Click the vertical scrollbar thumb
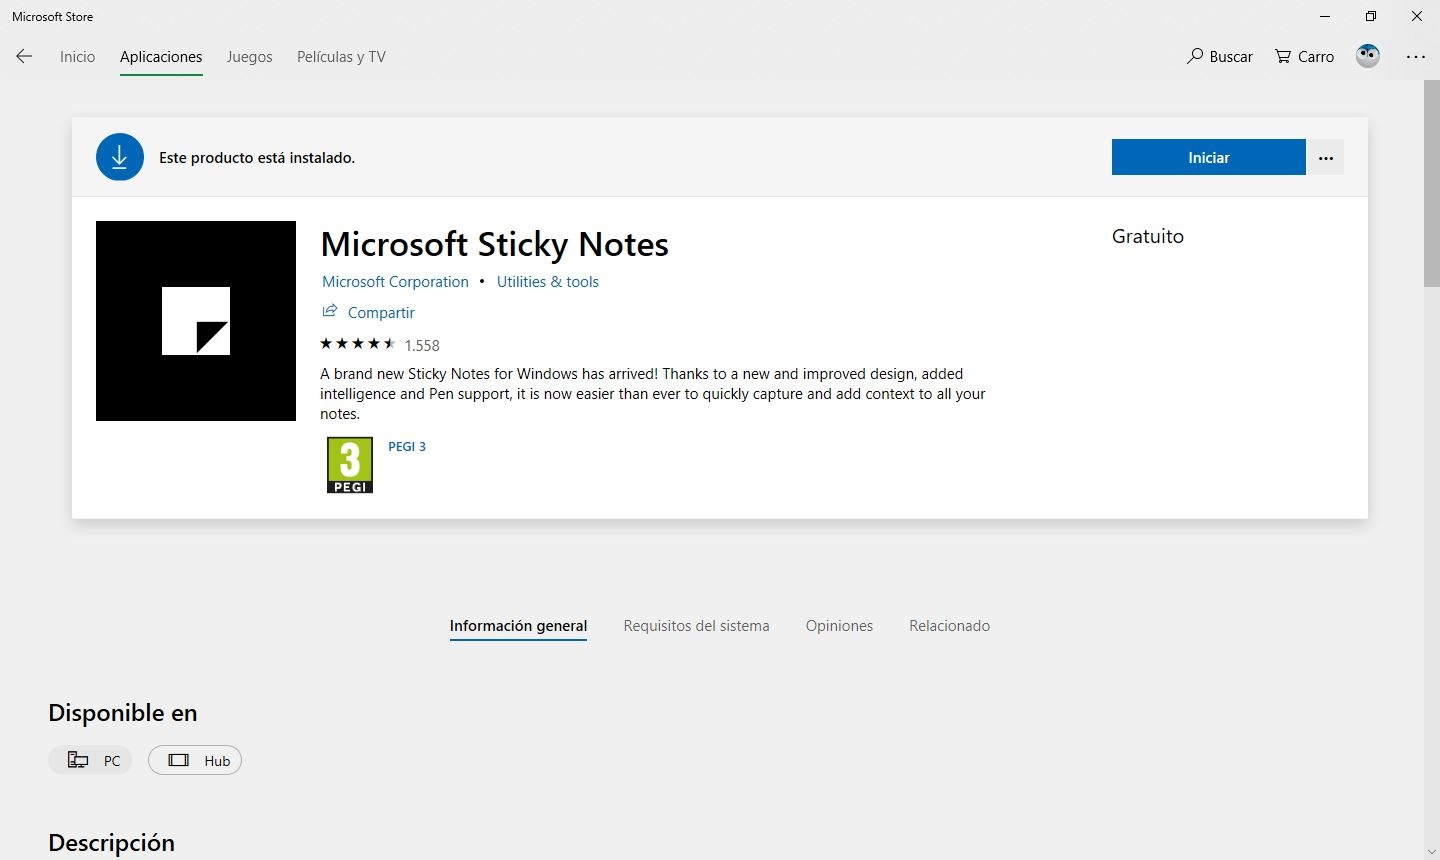Image resolution: width=1440 pixels, height=860 pixels. point(1431,185)
